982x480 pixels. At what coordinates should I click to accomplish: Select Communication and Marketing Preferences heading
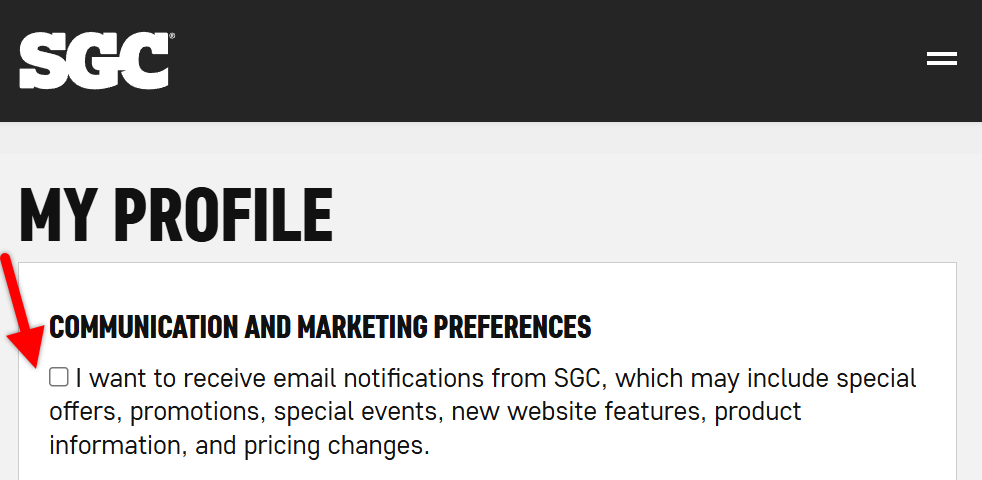320,326
